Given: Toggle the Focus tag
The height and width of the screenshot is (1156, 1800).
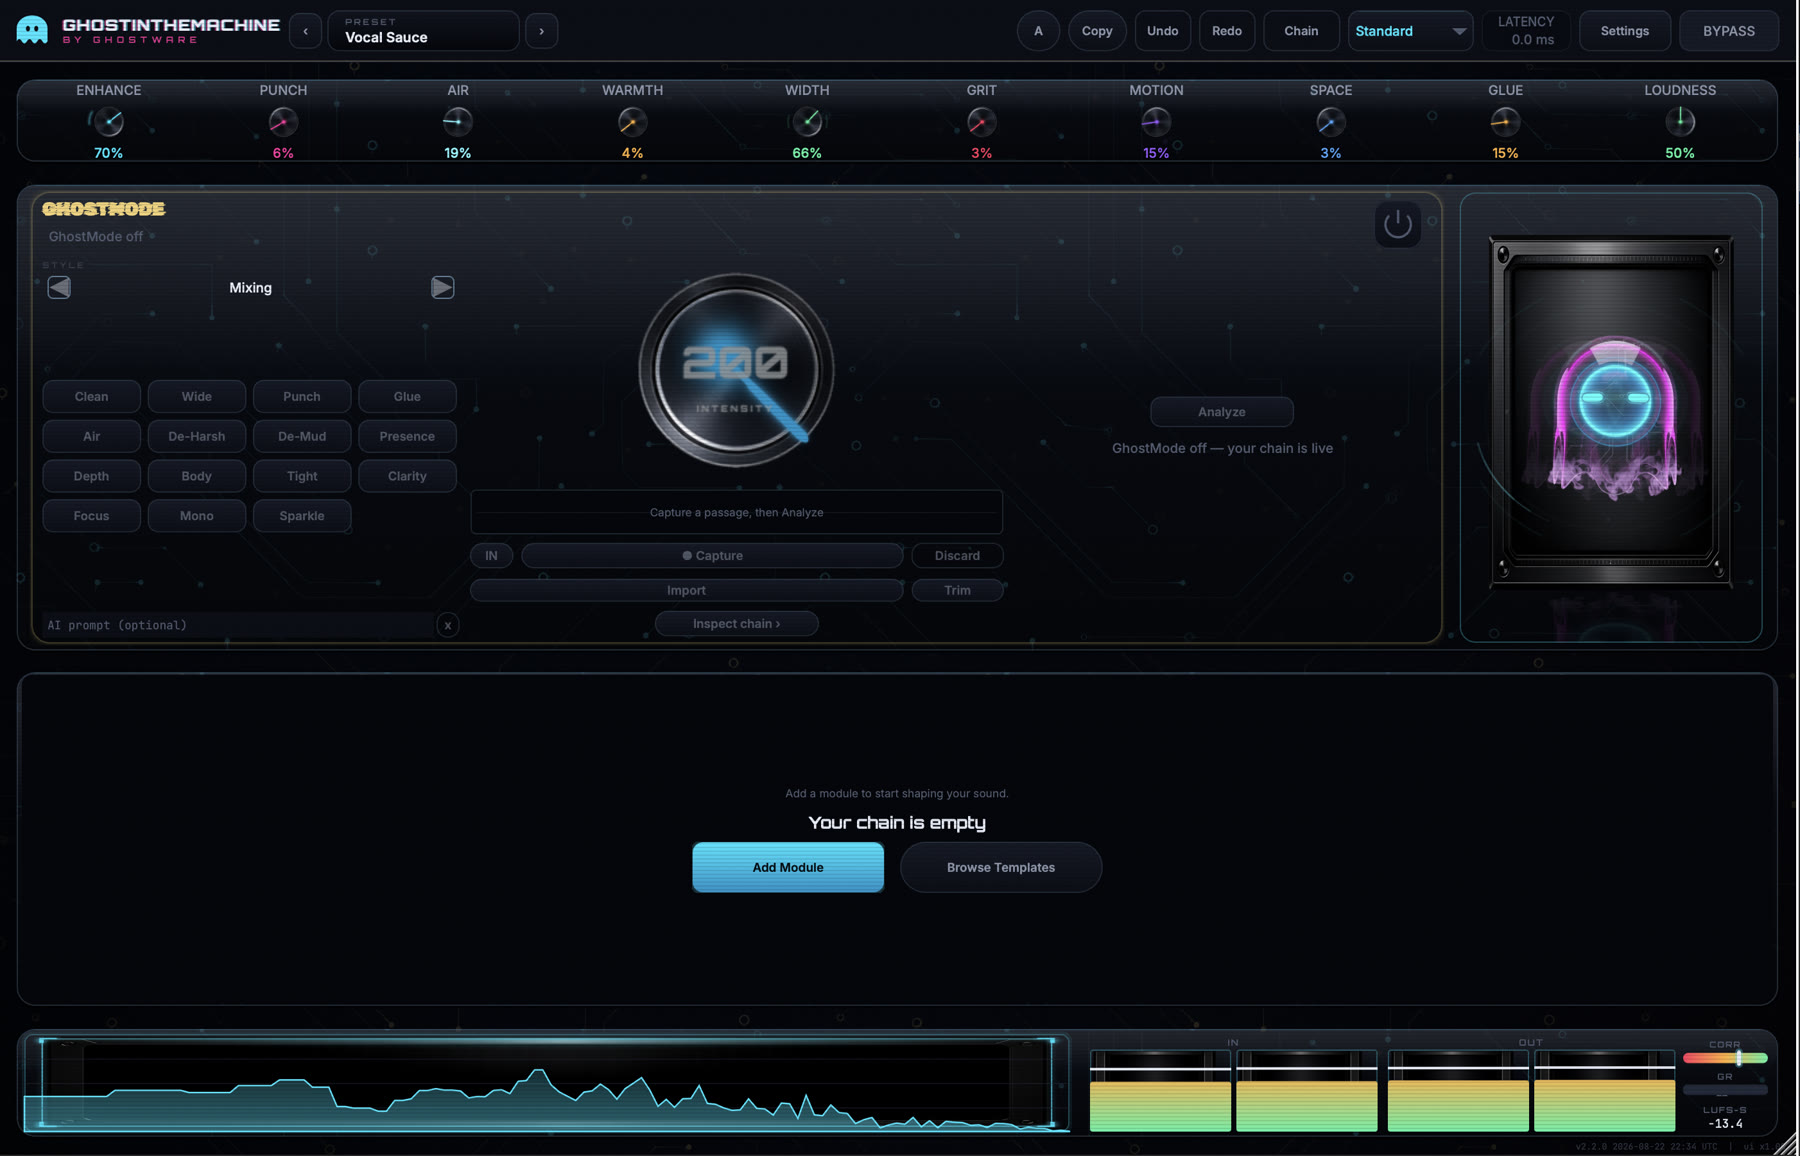Looking at the screenshot, I should click(91, 516).
